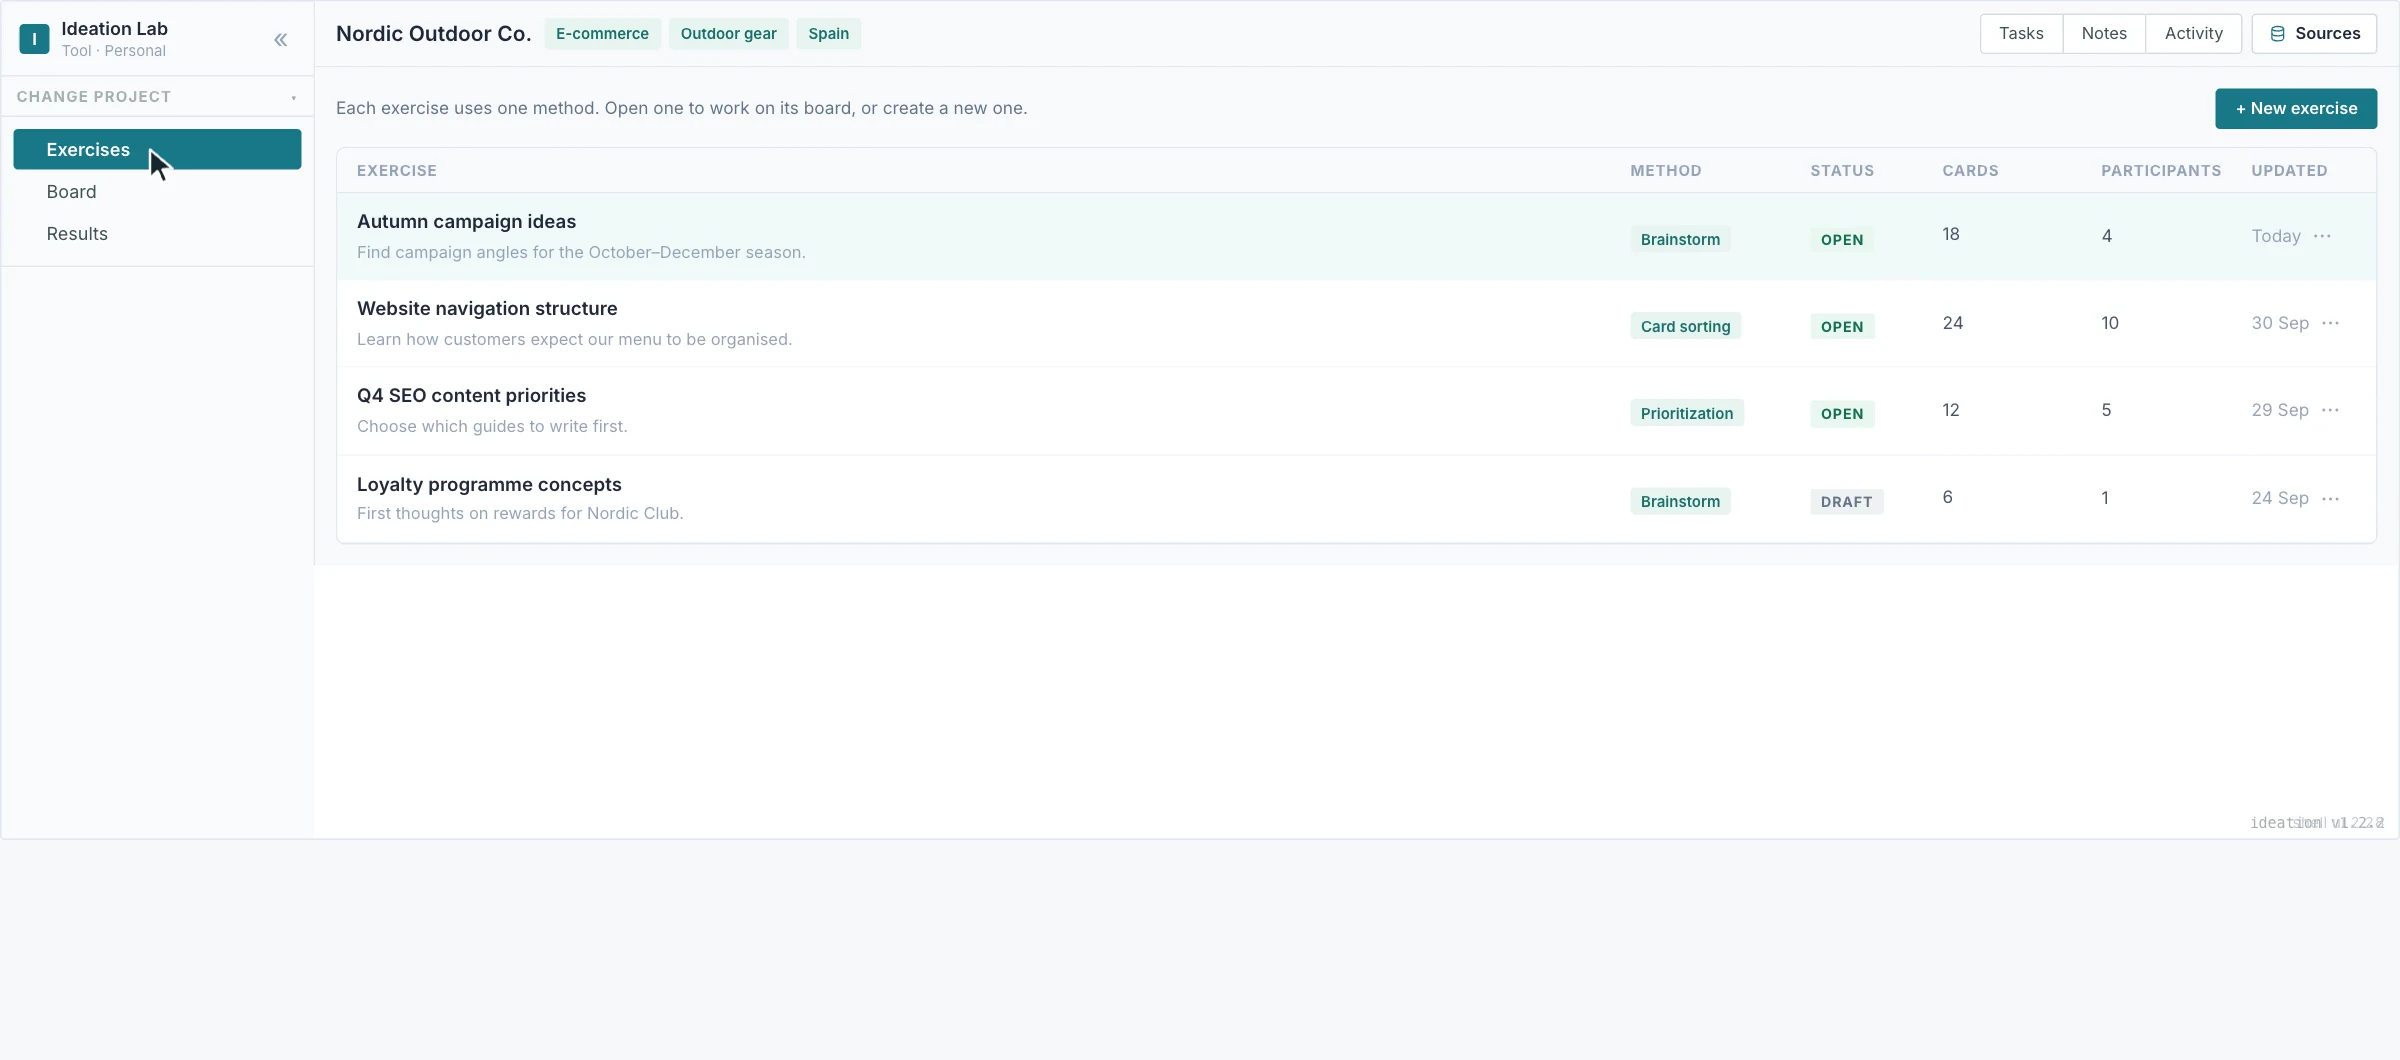Click the Outdoor gear tag

click(728, 33)
